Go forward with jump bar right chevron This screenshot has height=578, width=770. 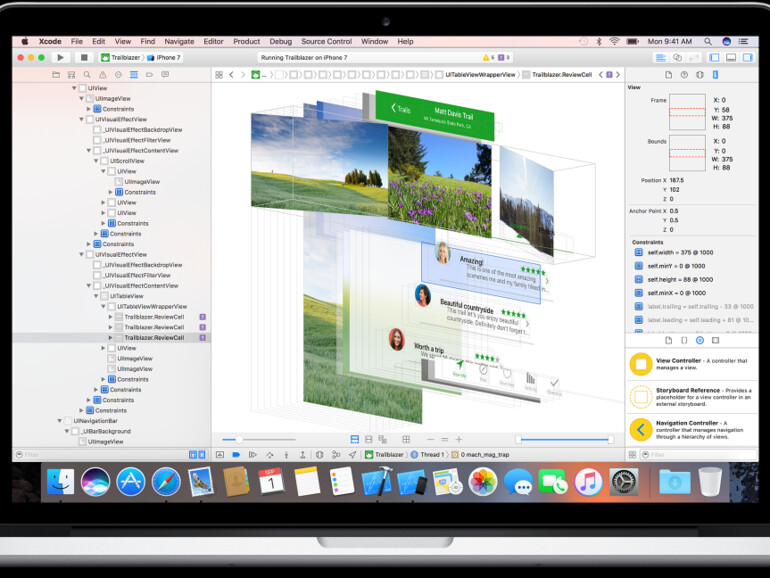click(243, 75)
